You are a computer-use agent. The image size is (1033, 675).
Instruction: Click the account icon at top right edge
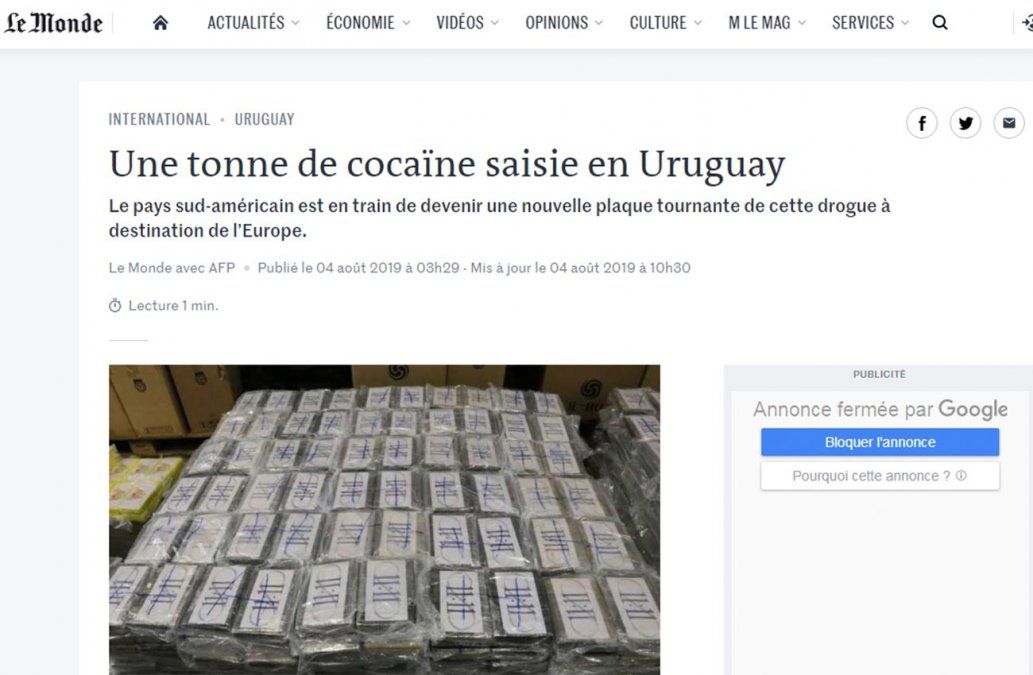point(1026,23)
